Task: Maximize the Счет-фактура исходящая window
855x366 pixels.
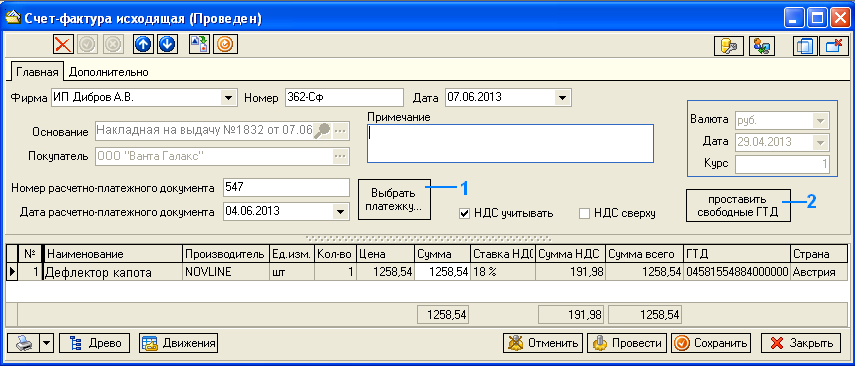Action: coord(817,19)
